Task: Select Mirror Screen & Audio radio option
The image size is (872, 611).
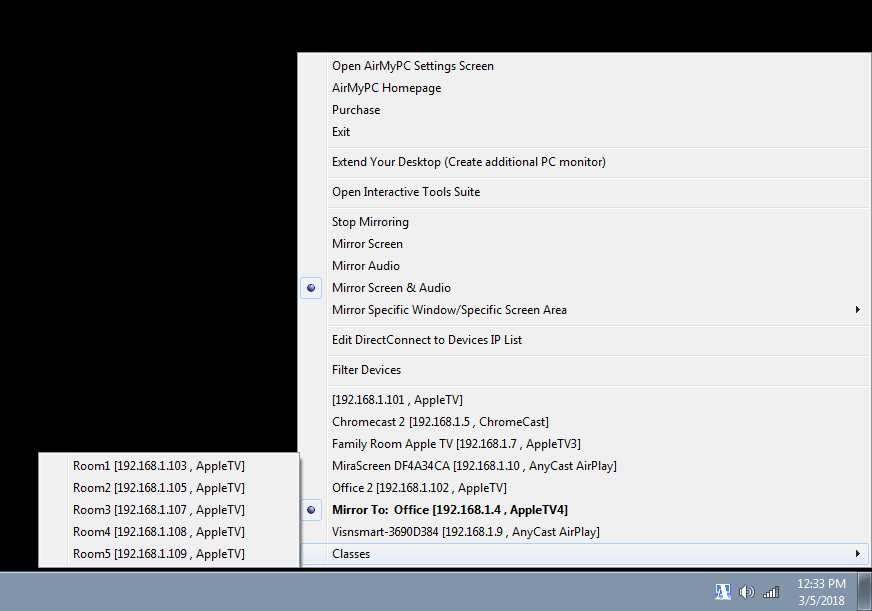Action: [x=391, y=288]
